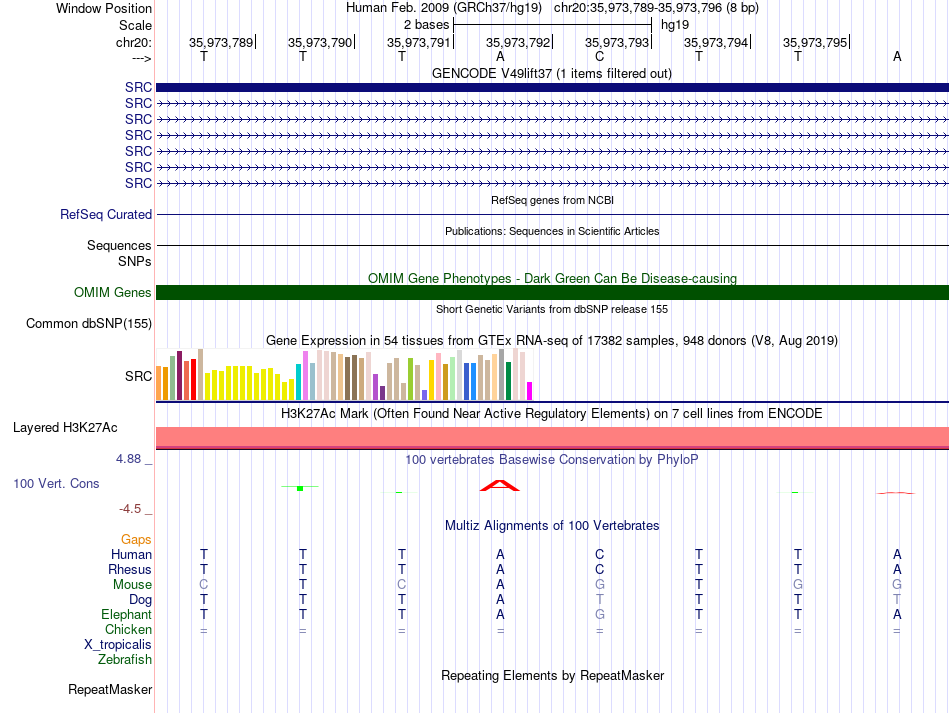Click GENCODE V49lift37 track title

[551, 73]
